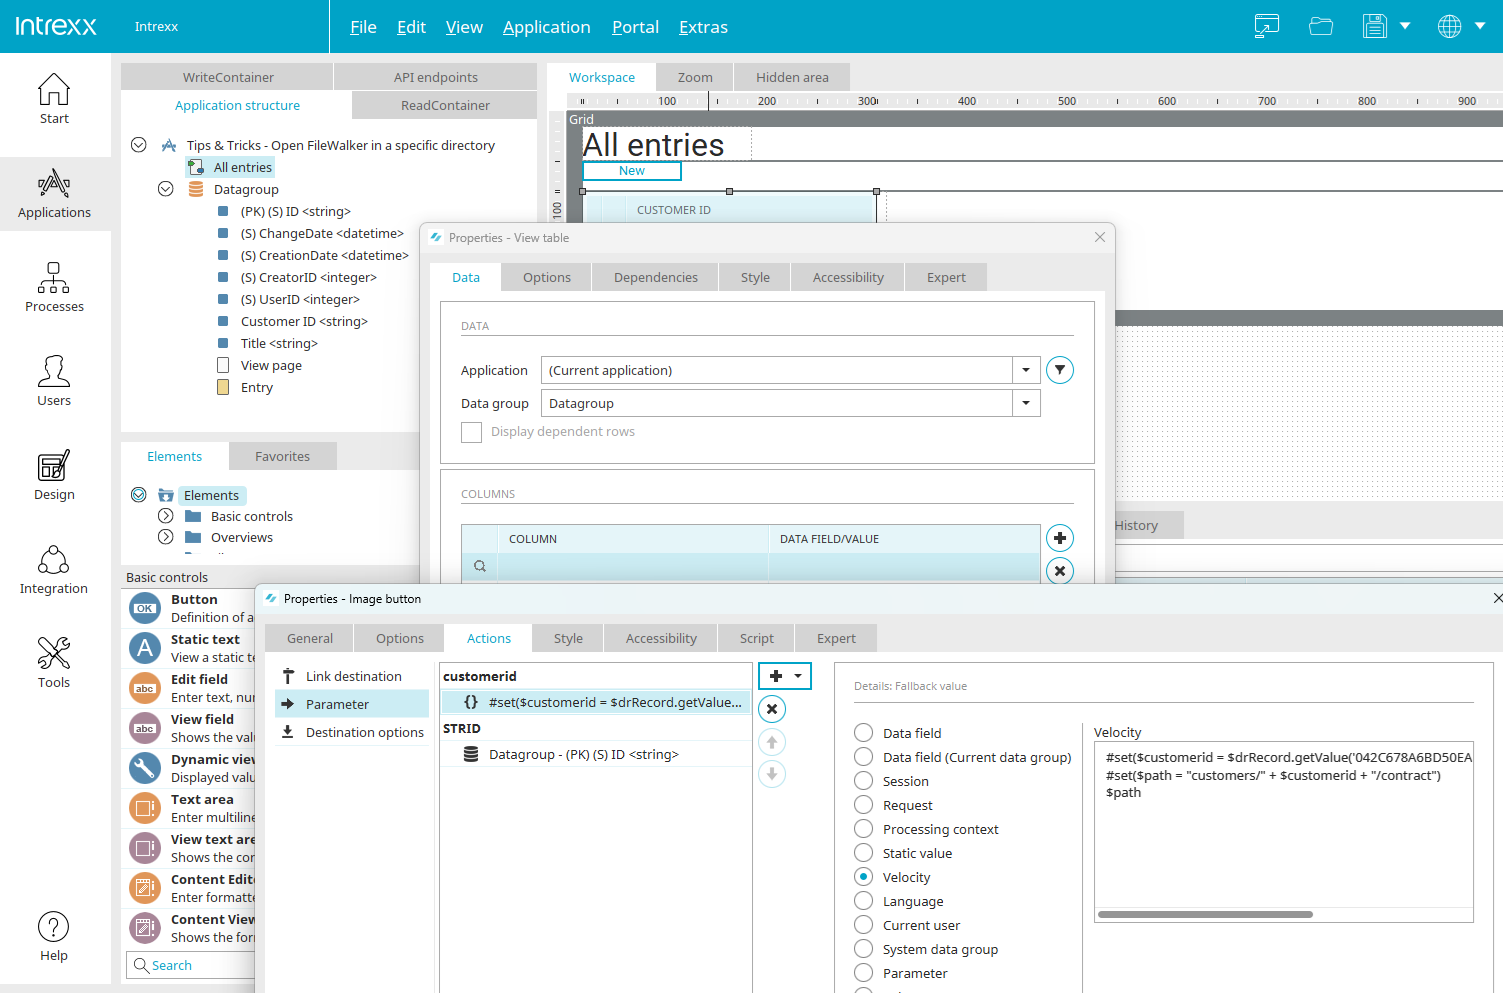Open the save icon dropdown arrow
This screenshot has width=1503, height=993.
click(x=1405, y=26)
